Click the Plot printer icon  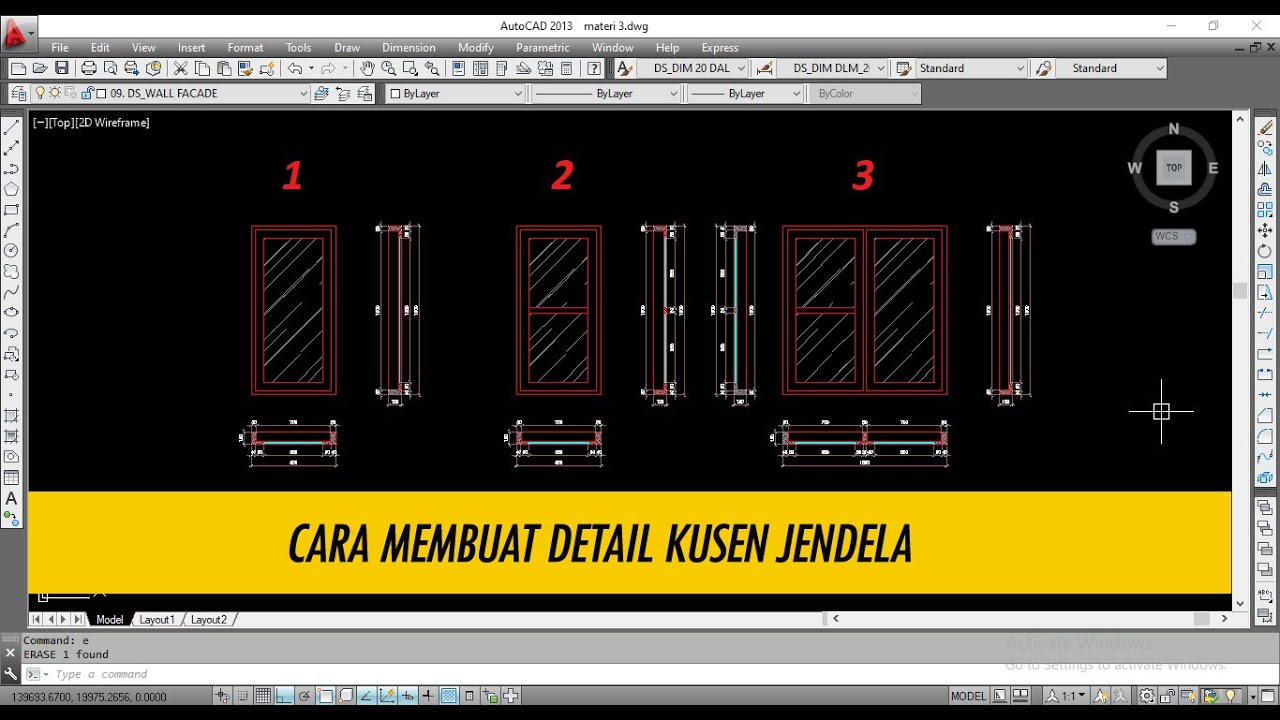(x=89, y=68)
